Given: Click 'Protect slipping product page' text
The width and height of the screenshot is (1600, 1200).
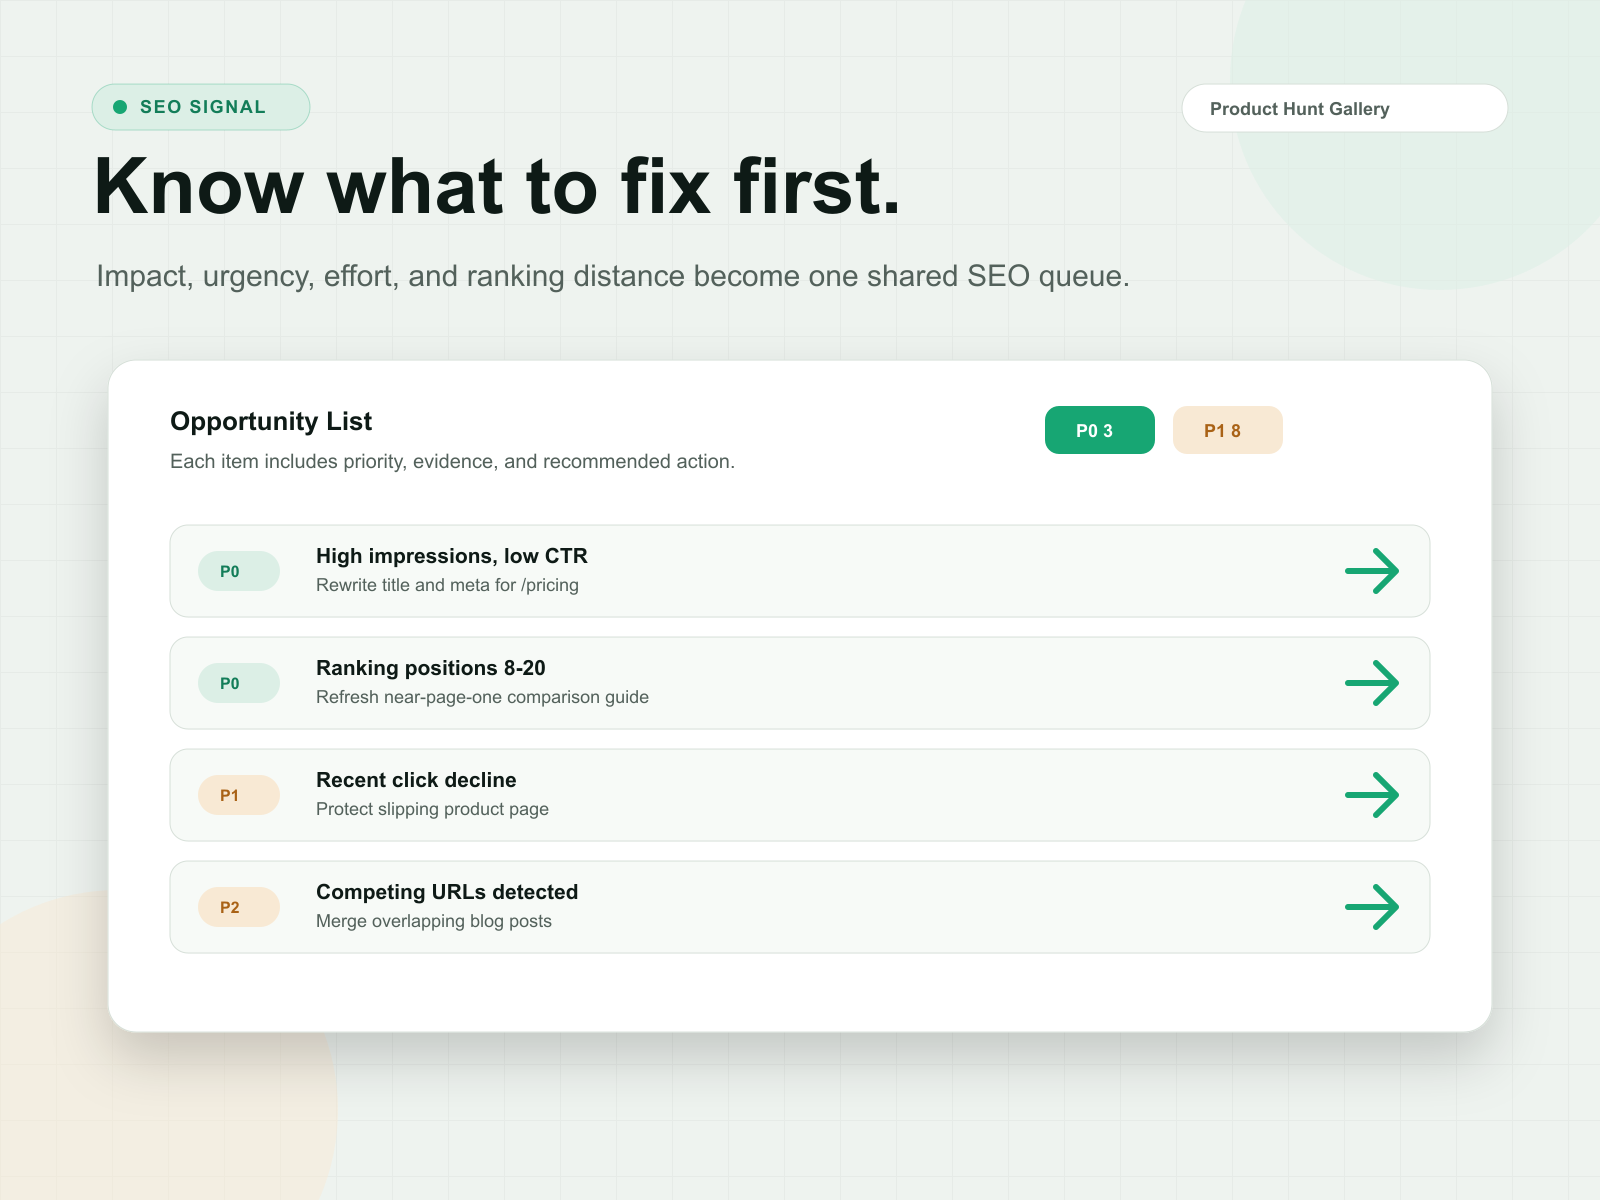Looking at the screenshot, I should tap(432, 809).
